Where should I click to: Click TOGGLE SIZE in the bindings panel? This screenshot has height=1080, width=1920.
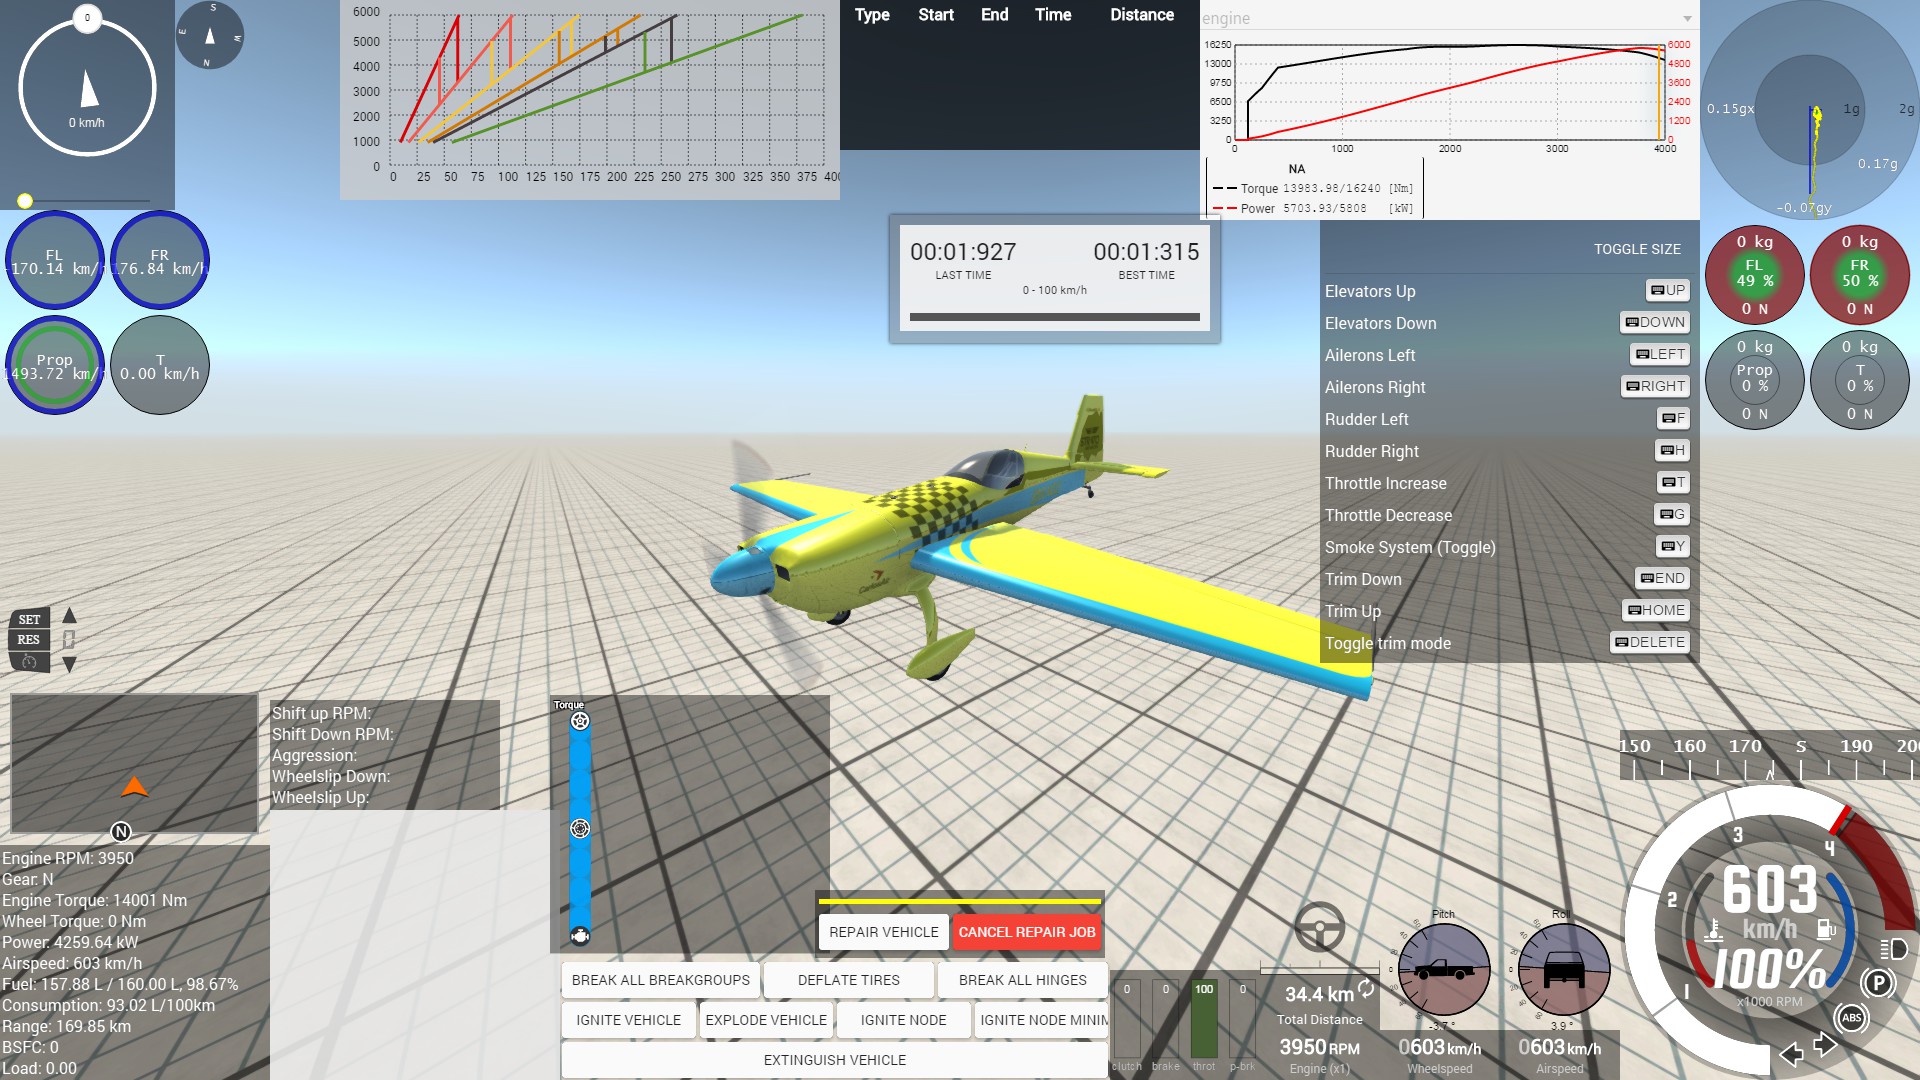(1637, 249)
